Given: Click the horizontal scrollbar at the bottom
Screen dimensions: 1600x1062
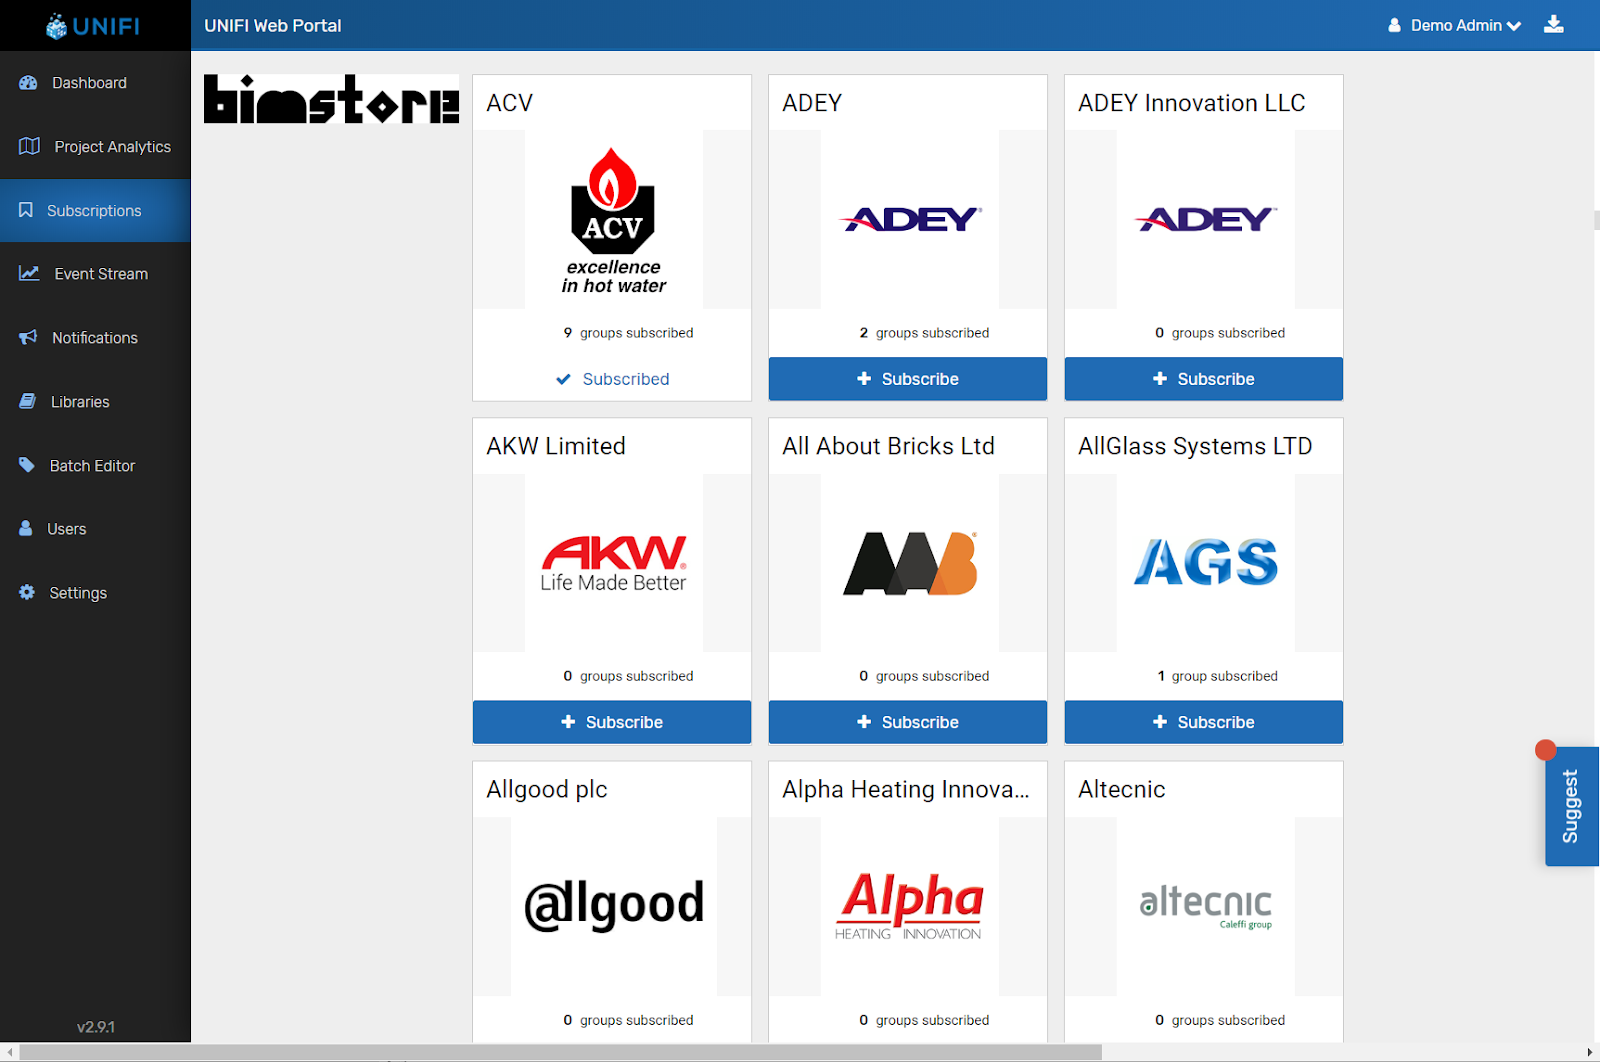Looking at the screenshot, I should [x=561, y=1052].
